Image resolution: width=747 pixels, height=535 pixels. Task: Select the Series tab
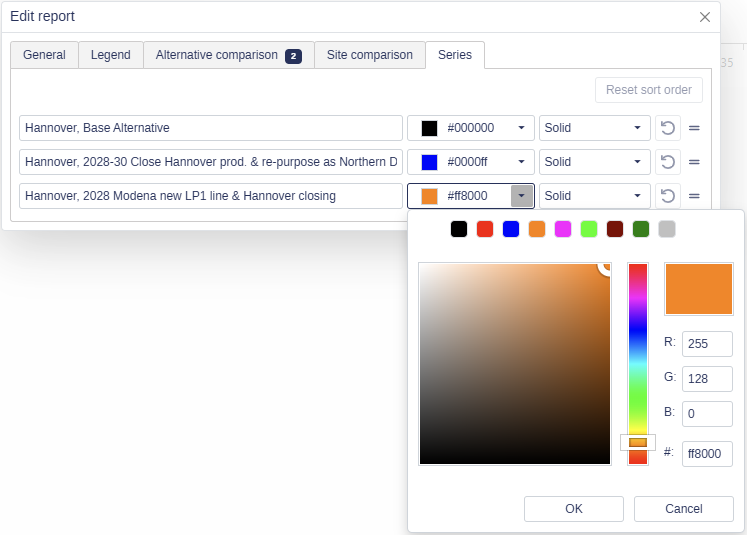coord(455,55)
